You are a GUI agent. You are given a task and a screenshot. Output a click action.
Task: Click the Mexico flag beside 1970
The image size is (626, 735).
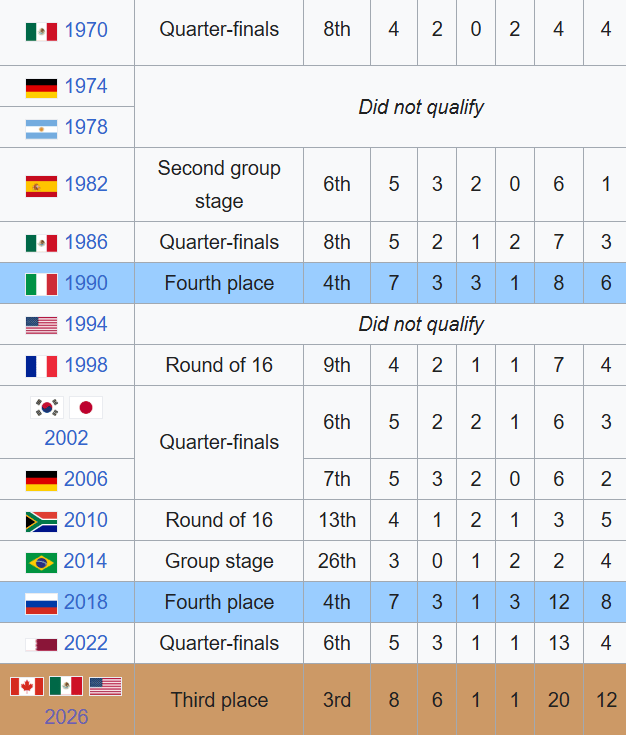[x=41, y=32]
